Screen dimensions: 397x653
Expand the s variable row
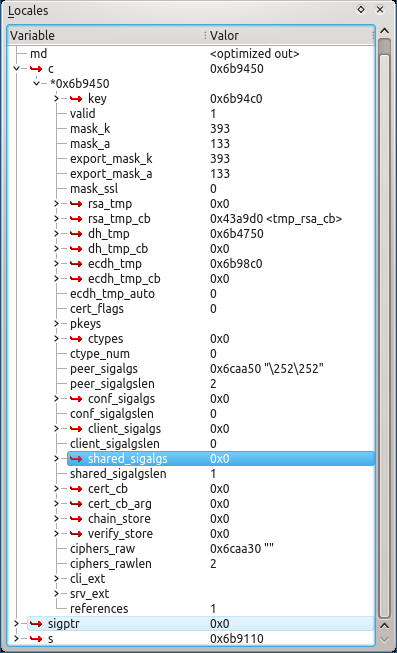pyautogui.click(x=17, y=638)
